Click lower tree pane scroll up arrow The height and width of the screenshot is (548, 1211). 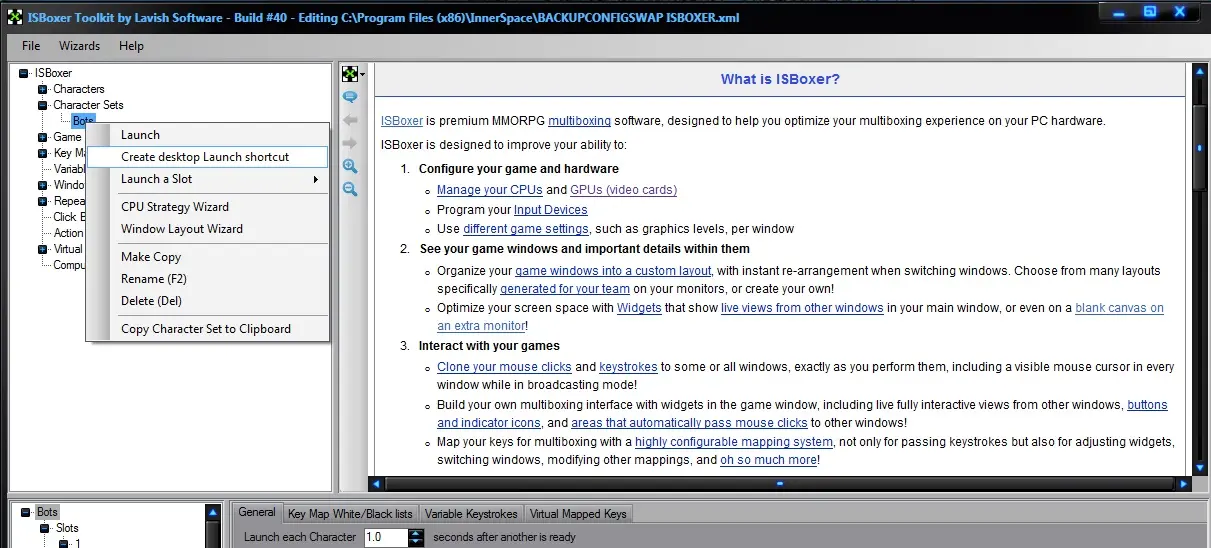pos(213,512)
